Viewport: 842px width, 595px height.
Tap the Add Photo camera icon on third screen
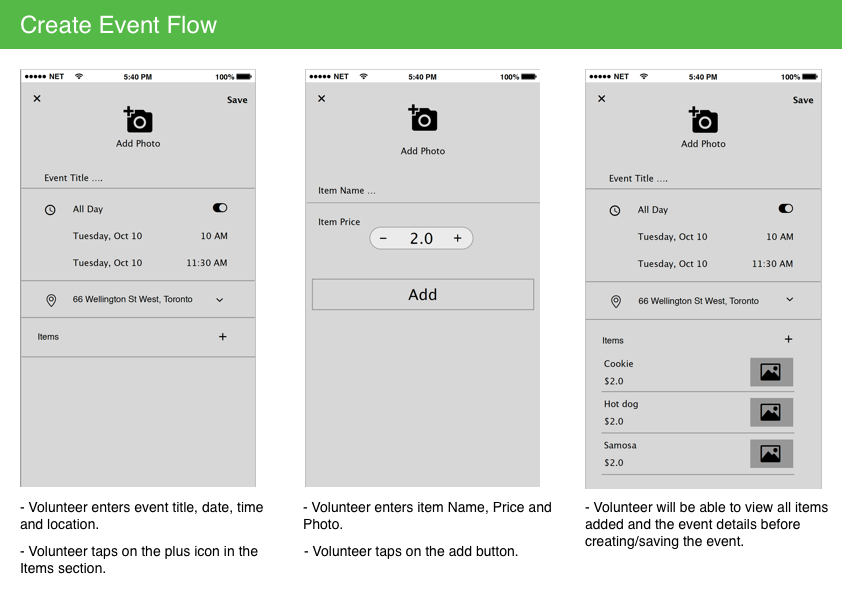[x=703, y=117]
